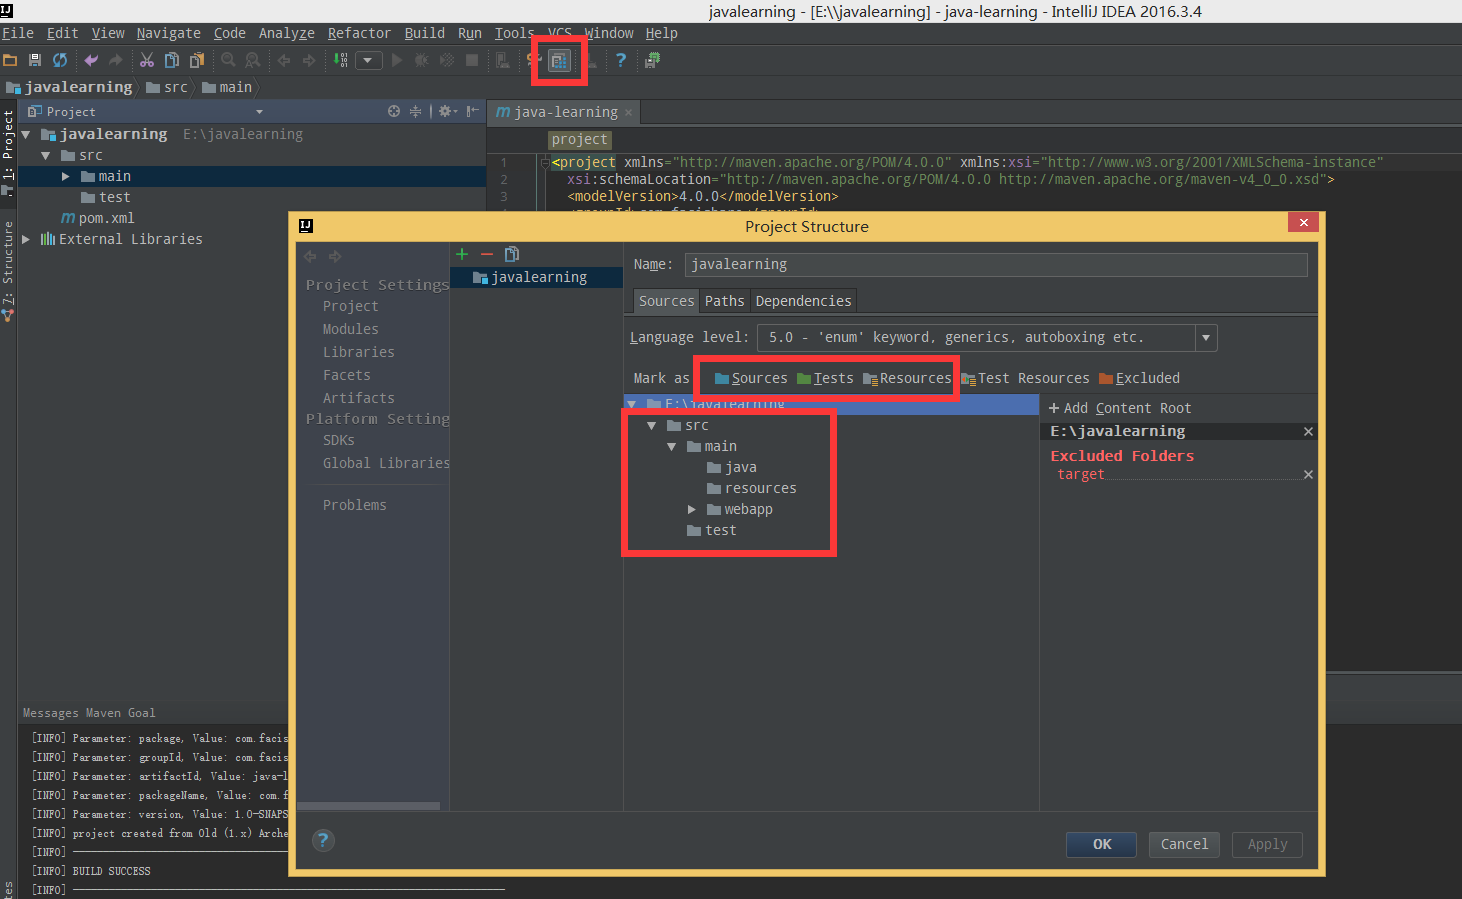1462x899 pixels.
Task: Collapse the main folder in the dialog tree
Action: [x=672, y=447]
